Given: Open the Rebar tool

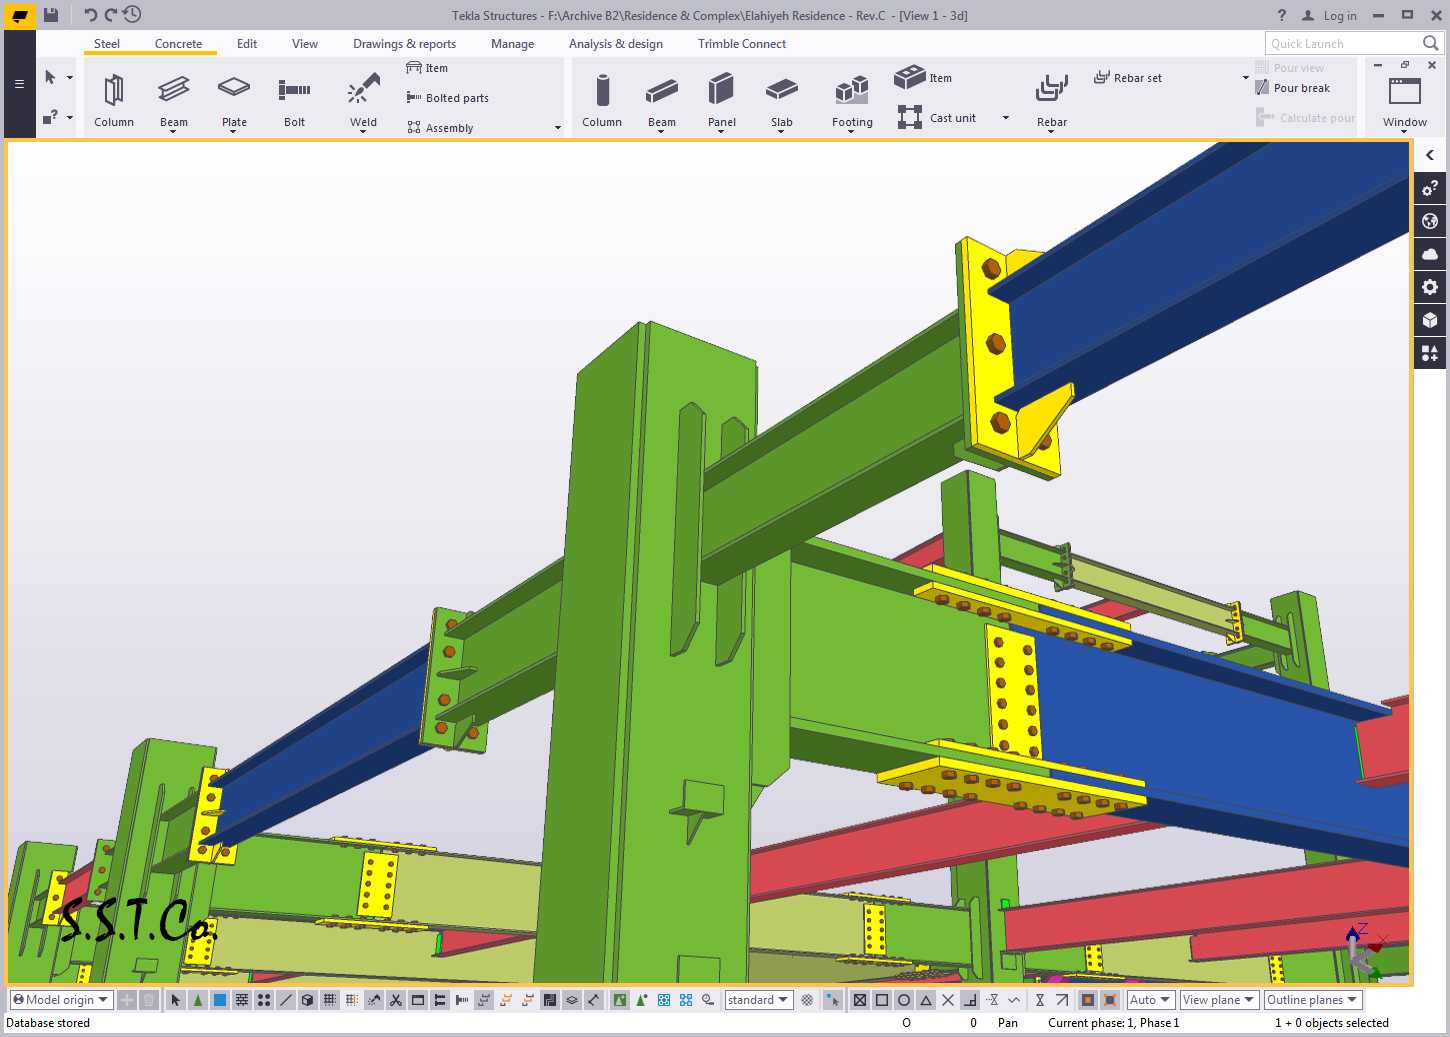Looking at the screenshot, I should pos(1052,100).
